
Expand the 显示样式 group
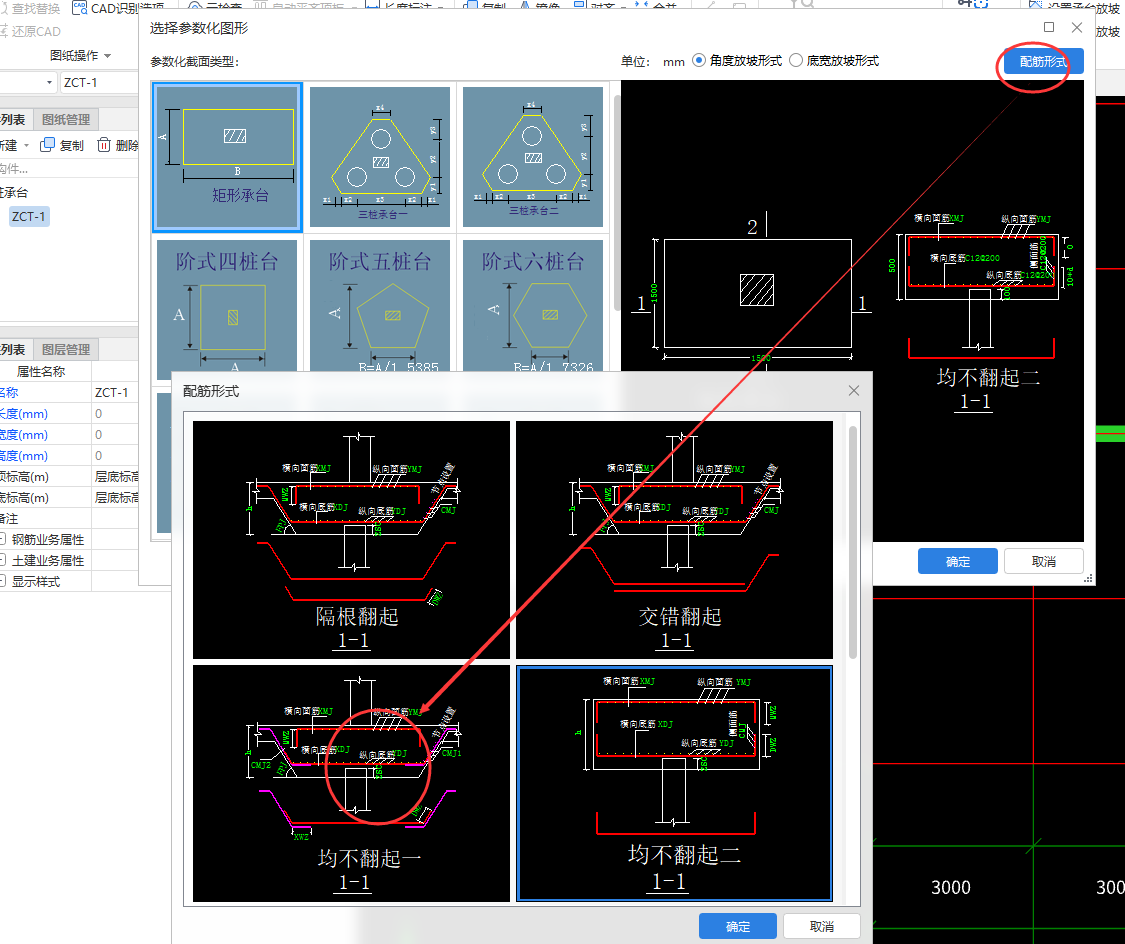point(3,581)
